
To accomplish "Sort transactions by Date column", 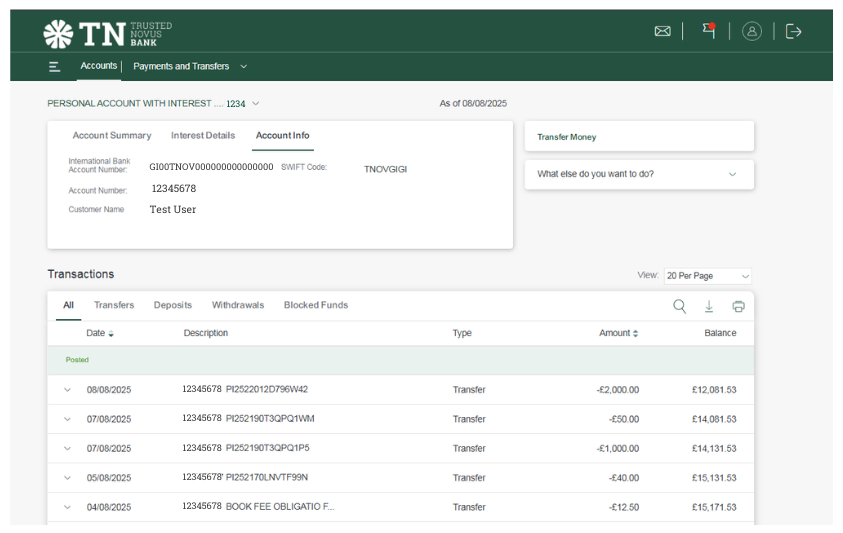I will [x=100, y=333].
